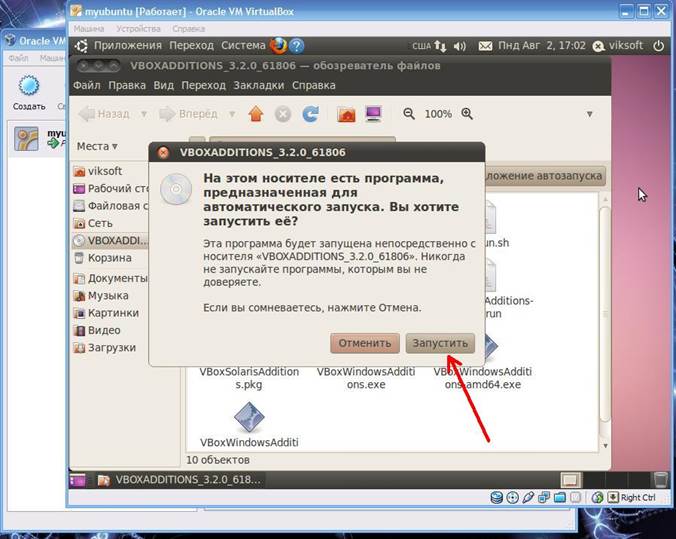Select Видео in the sidebar

pos(110,330)
